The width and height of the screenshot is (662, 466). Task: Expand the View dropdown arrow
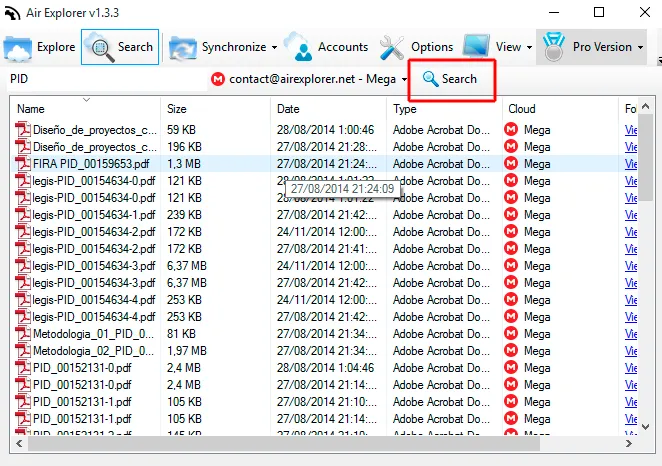(x=529, y=47)
